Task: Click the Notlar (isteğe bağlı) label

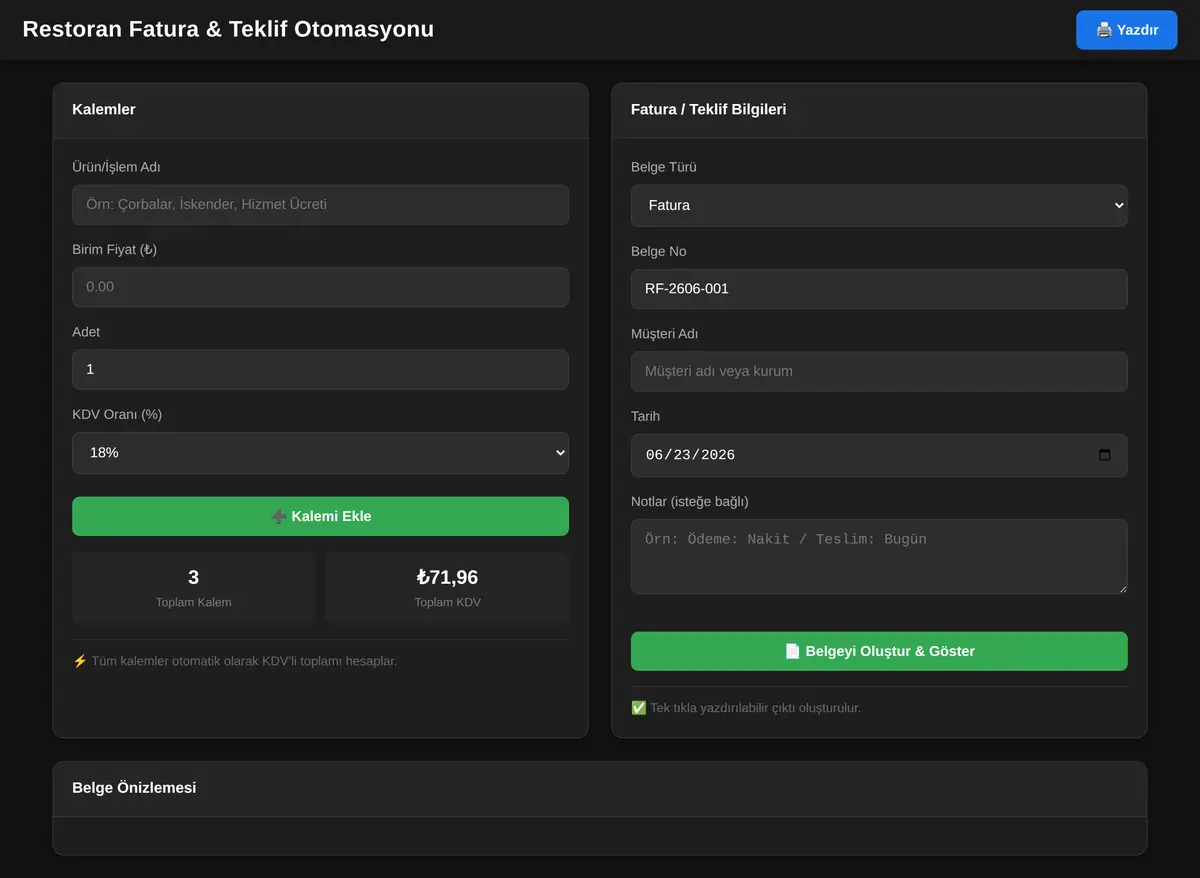Action: (690, 501)
